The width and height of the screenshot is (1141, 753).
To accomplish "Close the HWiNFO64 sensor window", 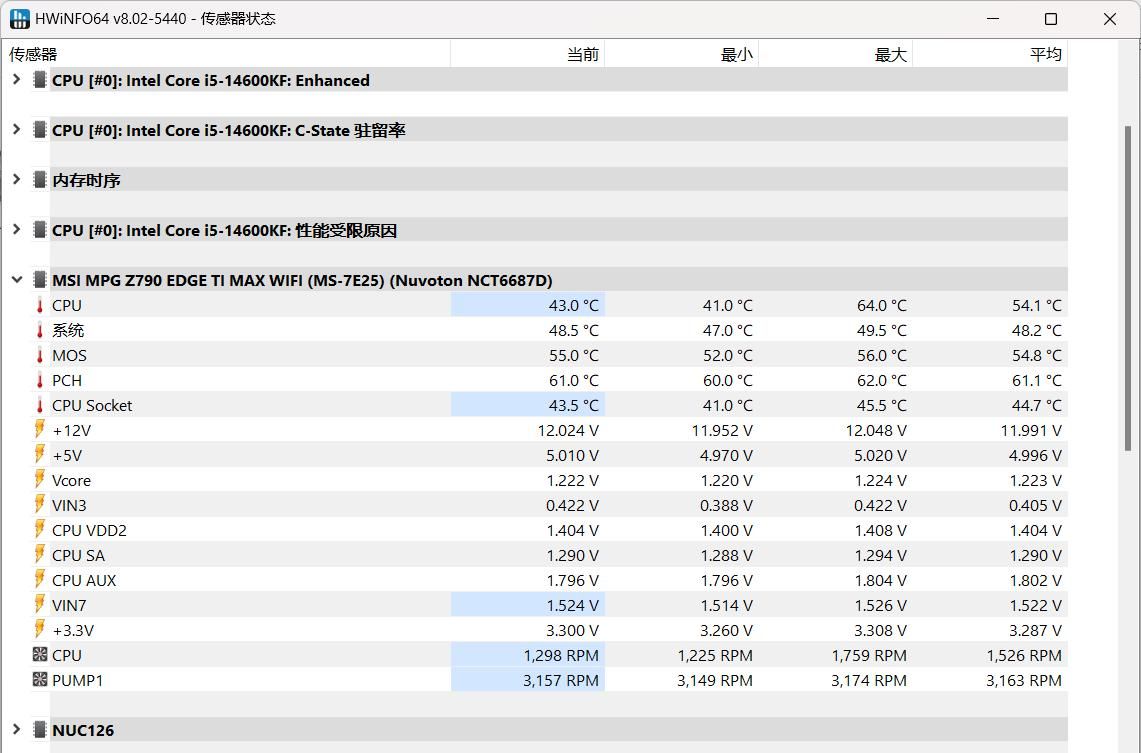I will (x=1110, y=19).
